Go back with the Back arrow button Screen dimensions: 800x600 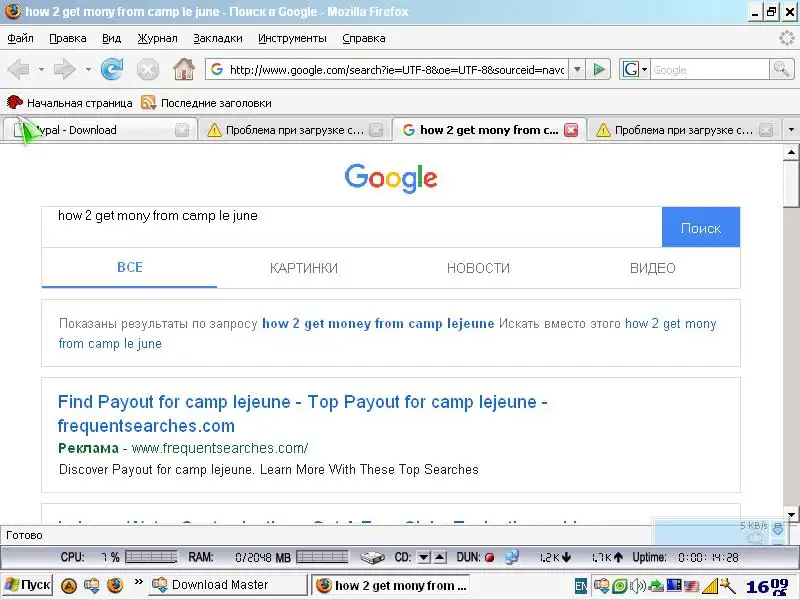(19, 69)
